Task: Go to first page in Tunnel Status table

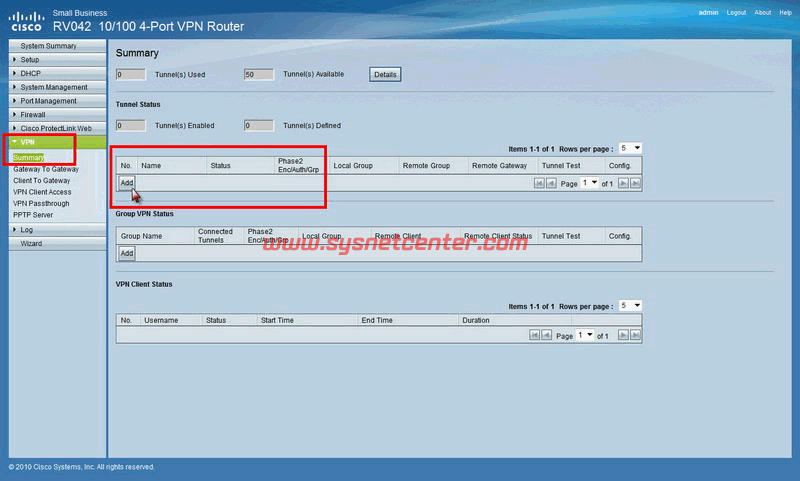Action: [539, 183]
